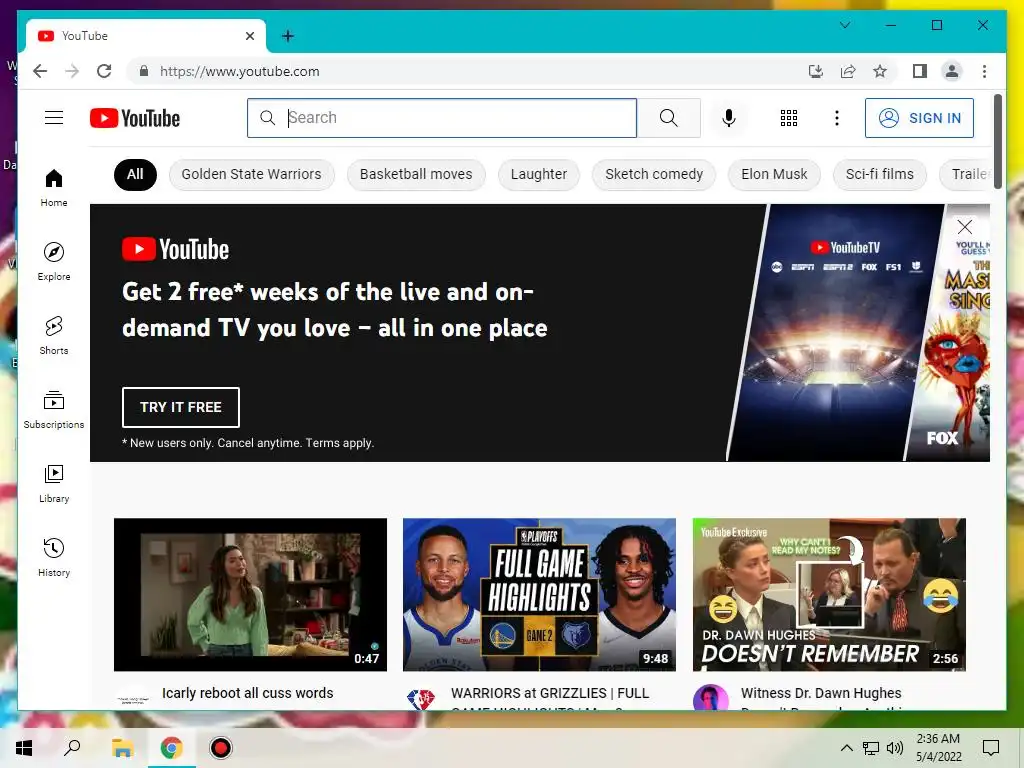Click the SIGN IN button
The height and width of the screenshot is (768, 1024).
coord(919,118)
